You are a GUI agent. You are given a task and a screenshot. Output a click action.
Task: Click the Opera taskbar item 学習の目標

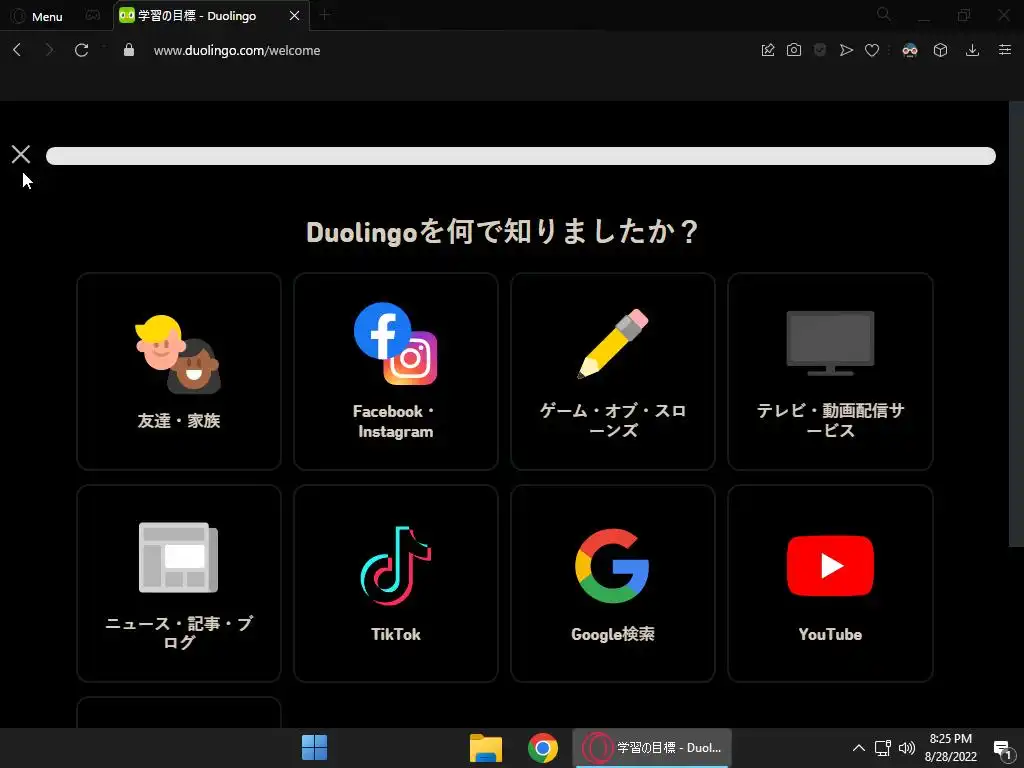coord(652,748)
